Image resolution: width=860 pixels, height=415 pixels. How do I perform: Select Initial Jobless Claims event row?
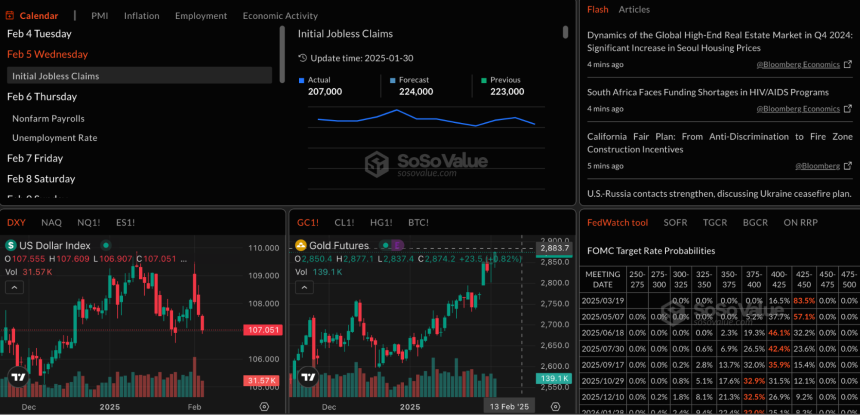pyautogui.click(x=139, y=76)
